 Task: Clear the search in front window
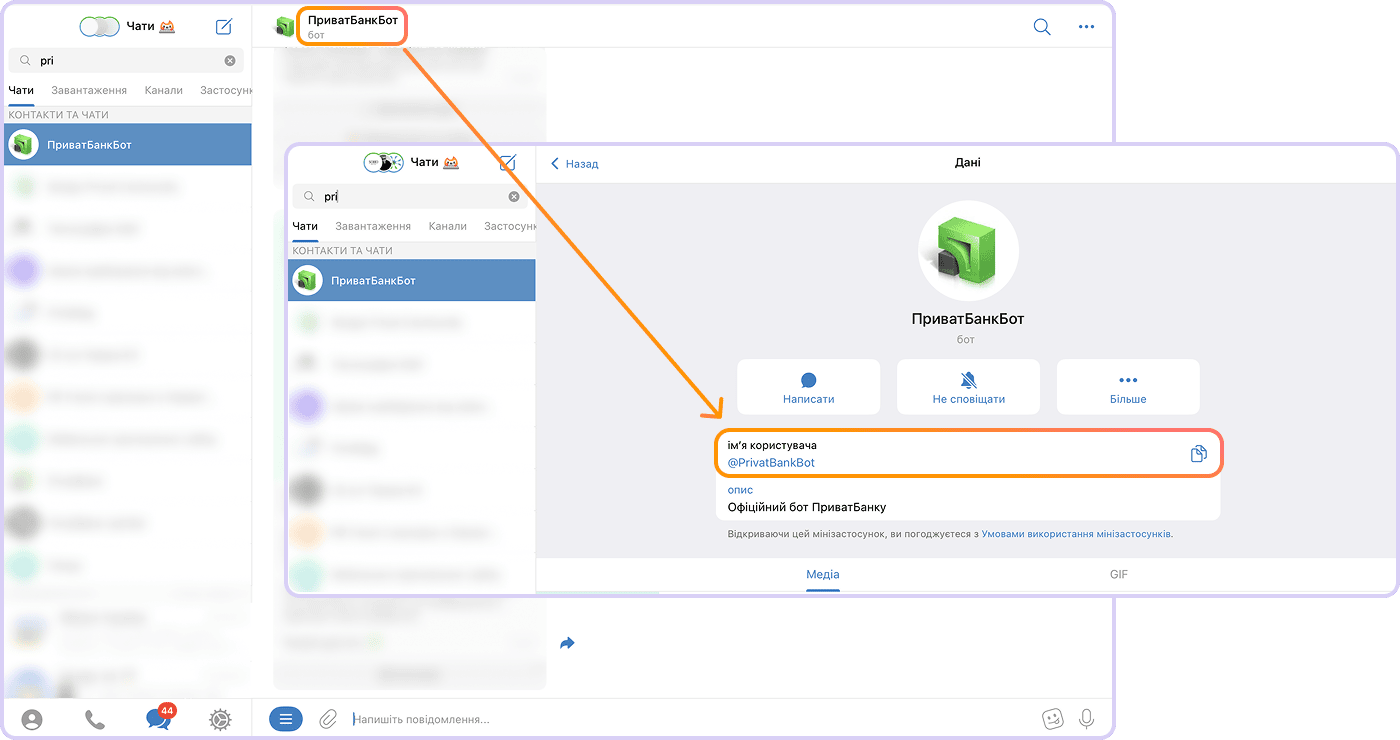514,197
